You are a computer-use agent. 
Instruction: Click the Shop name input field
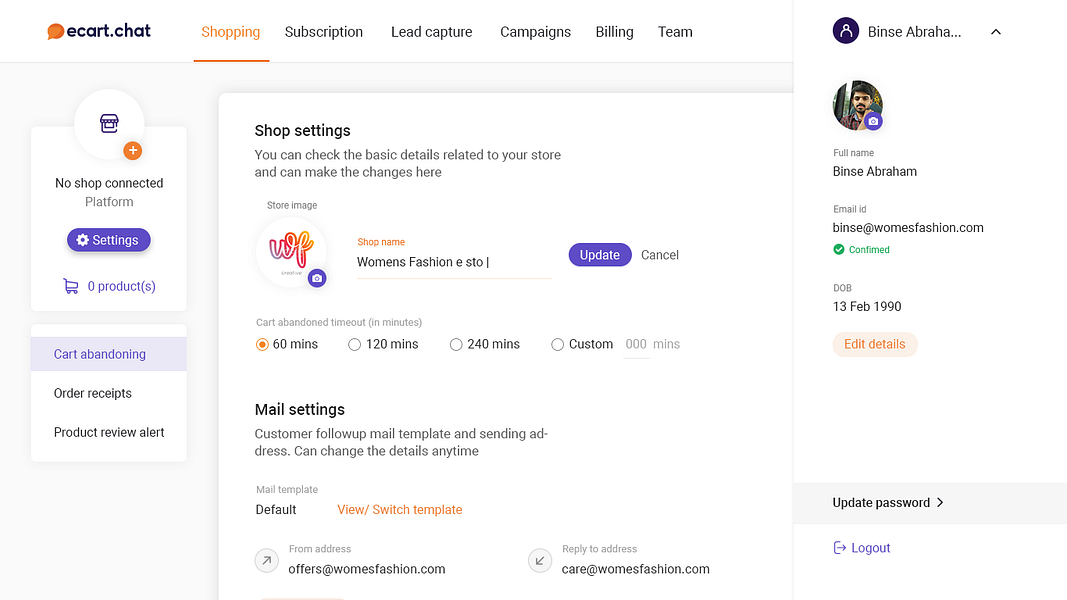[453, 262]
